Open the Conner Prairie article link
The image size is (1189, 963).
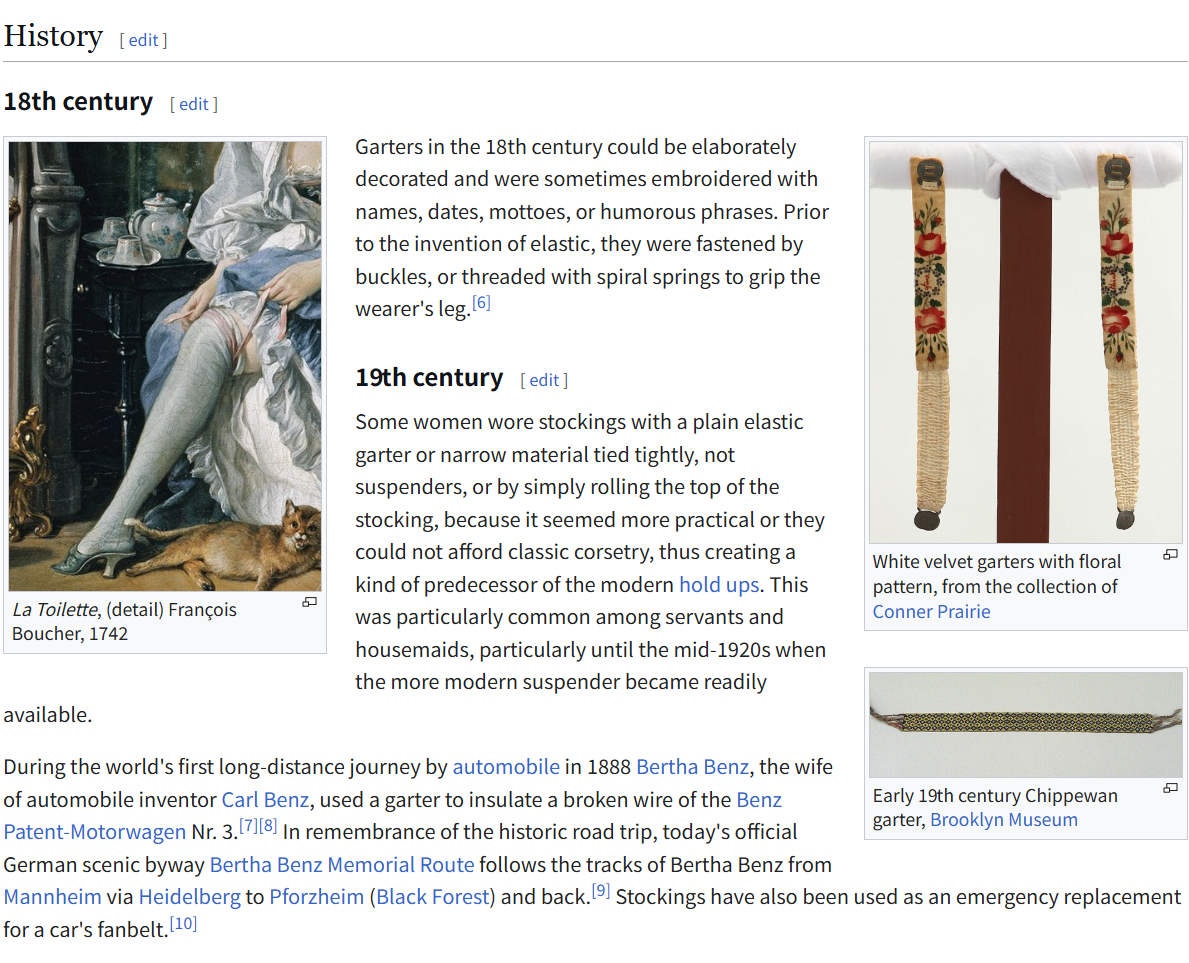(931, 611)
